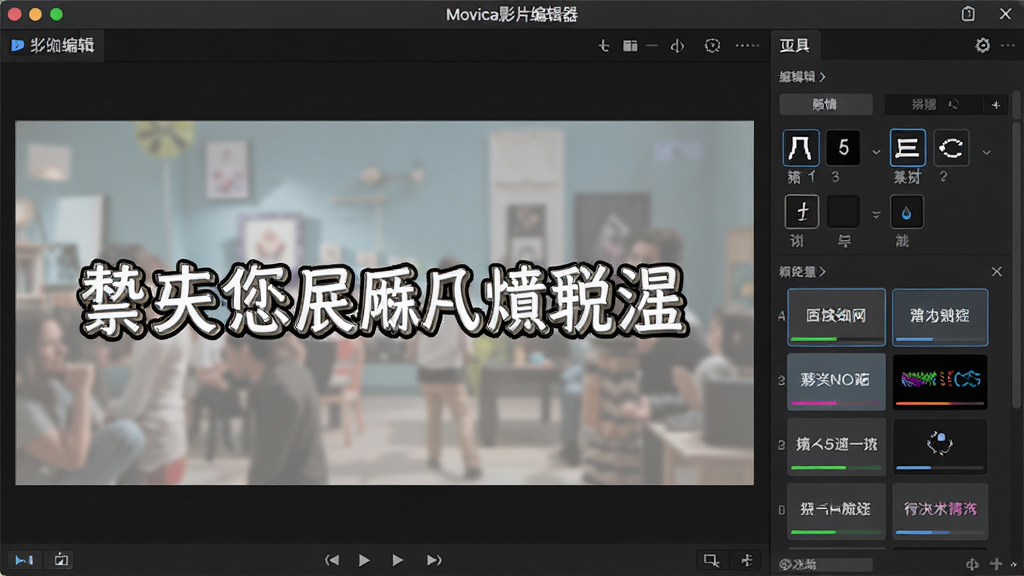Viewport: 1024px width, 576px height.
Task: Click the play button beside the skip-back control
Action: point(364,560)
